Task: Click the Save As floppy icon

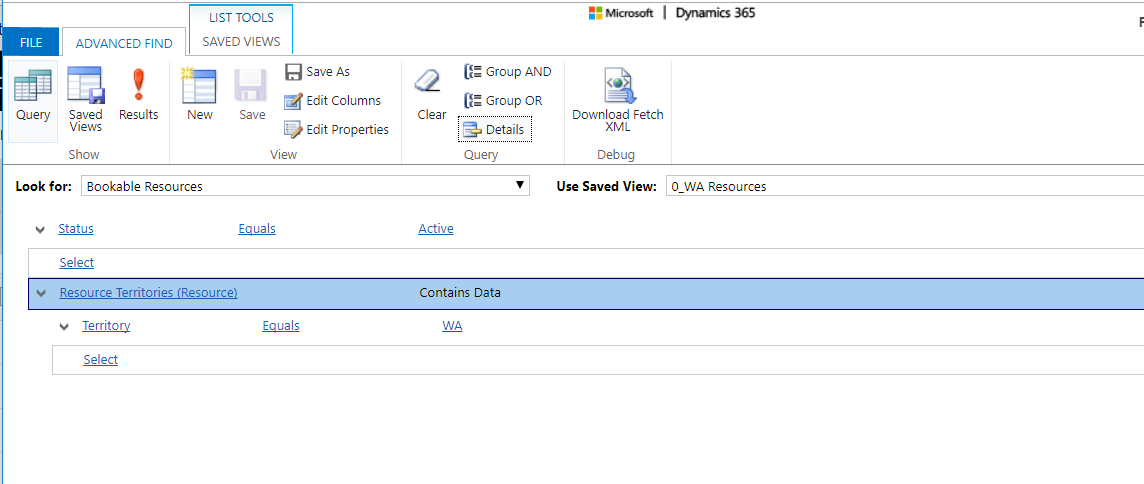Action: (293, 72)
